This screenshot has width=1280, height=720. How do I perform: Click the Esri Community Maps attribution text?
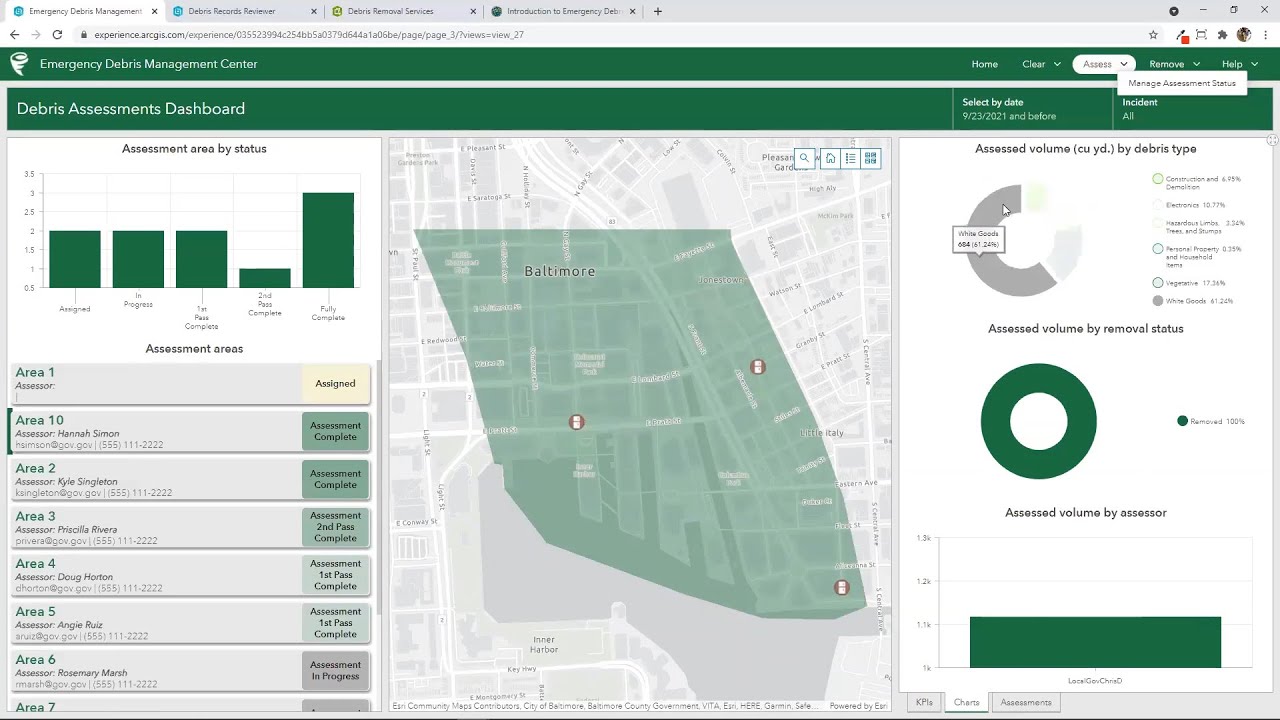[607, 706]
